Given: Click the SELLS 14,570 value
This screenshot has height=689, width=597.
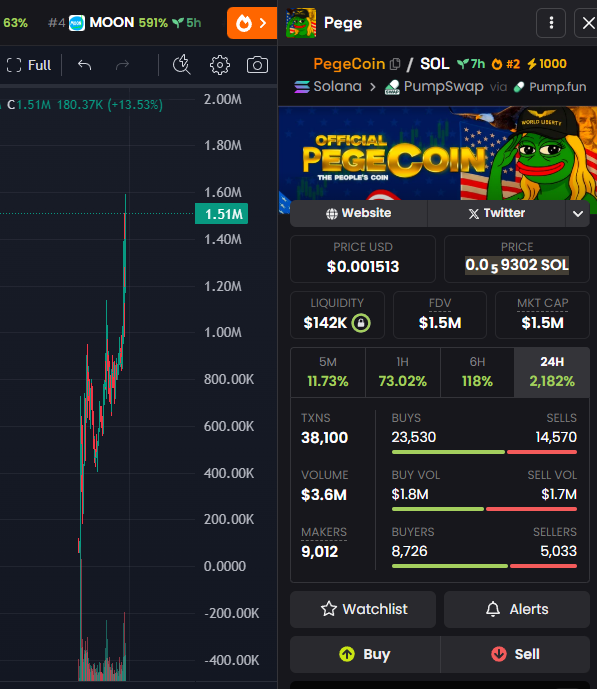Looking at the screenshot, I should tap(556, 437).
